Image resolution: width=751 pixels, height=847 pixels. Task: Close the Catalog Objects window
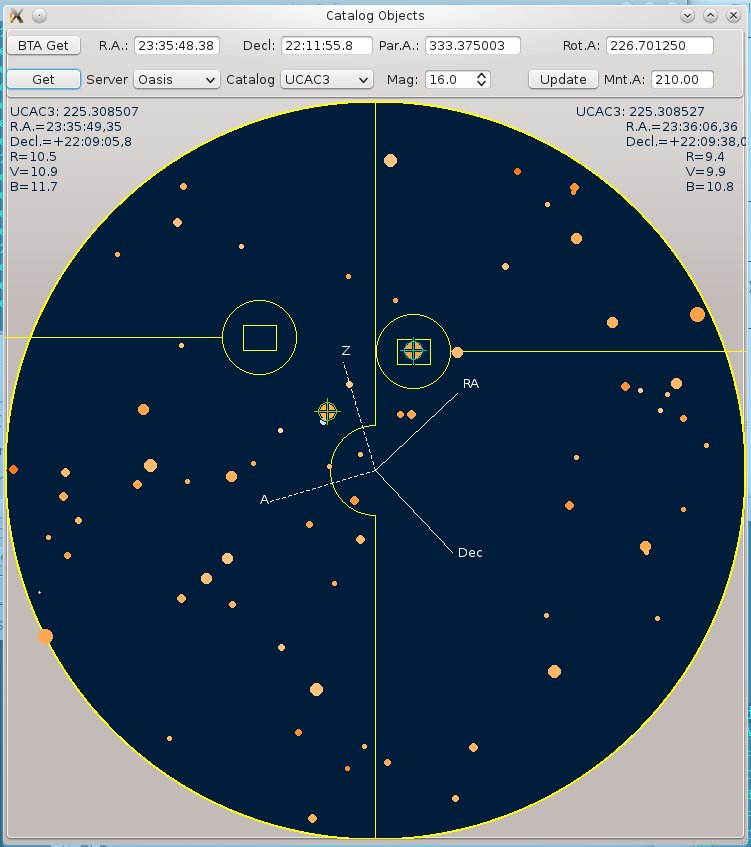pos(733,16)
